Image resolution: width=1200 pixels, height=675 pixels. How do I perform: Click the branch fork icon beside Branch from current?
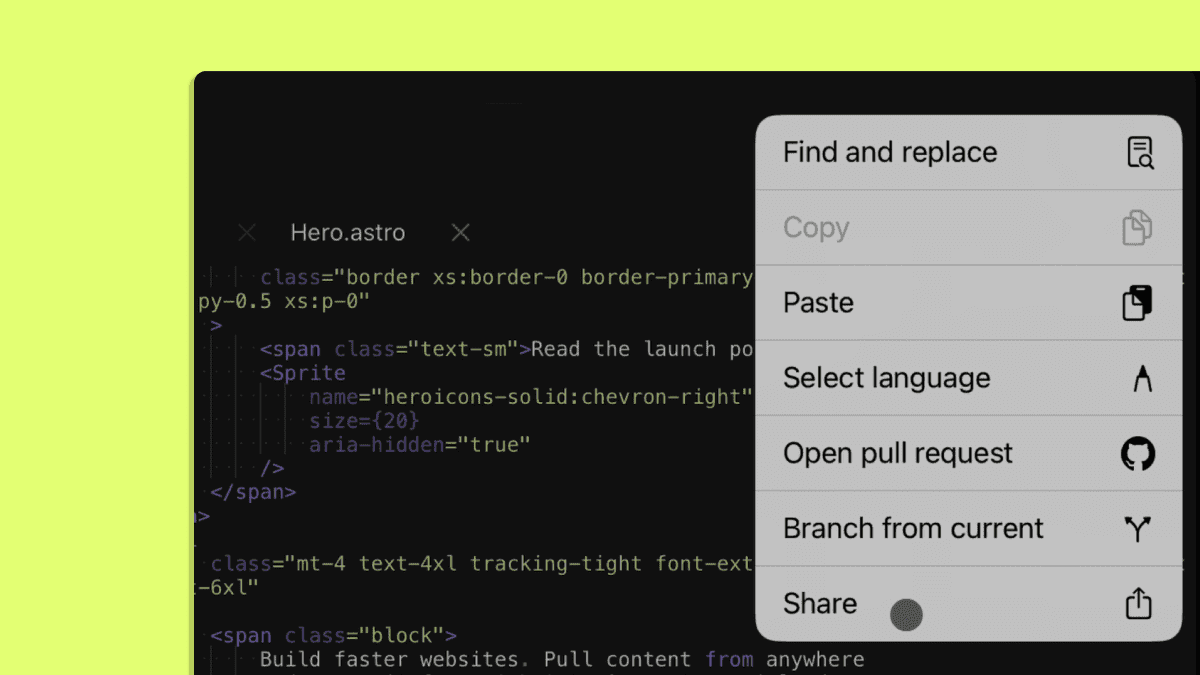click(x=1138, y=528)
